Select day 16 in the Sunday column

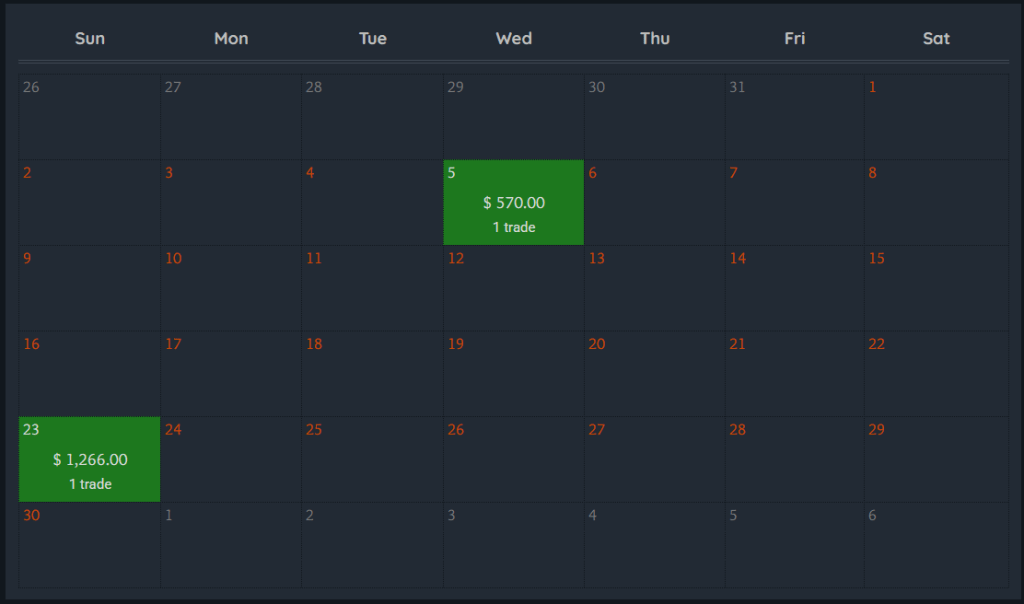point(90,373)
